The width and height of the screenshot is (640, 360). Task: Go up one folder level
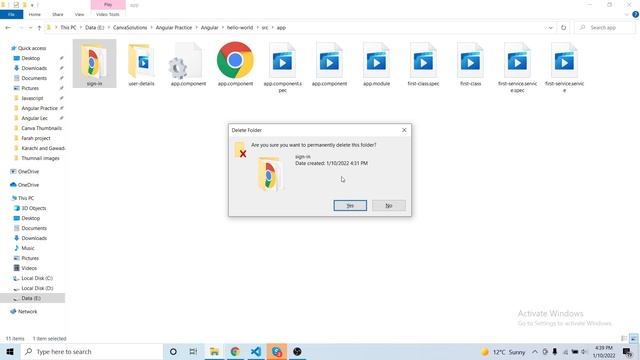click(39, 28)
